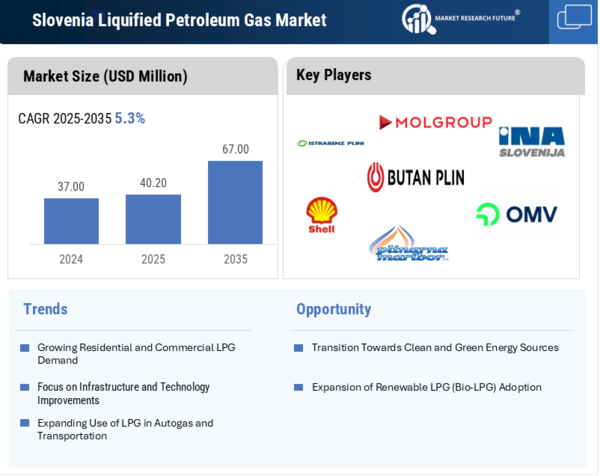The image size is (600, 476).
Task: Click bullet beside Transition Towards Clean Energy
Action: tap(298, 348)
